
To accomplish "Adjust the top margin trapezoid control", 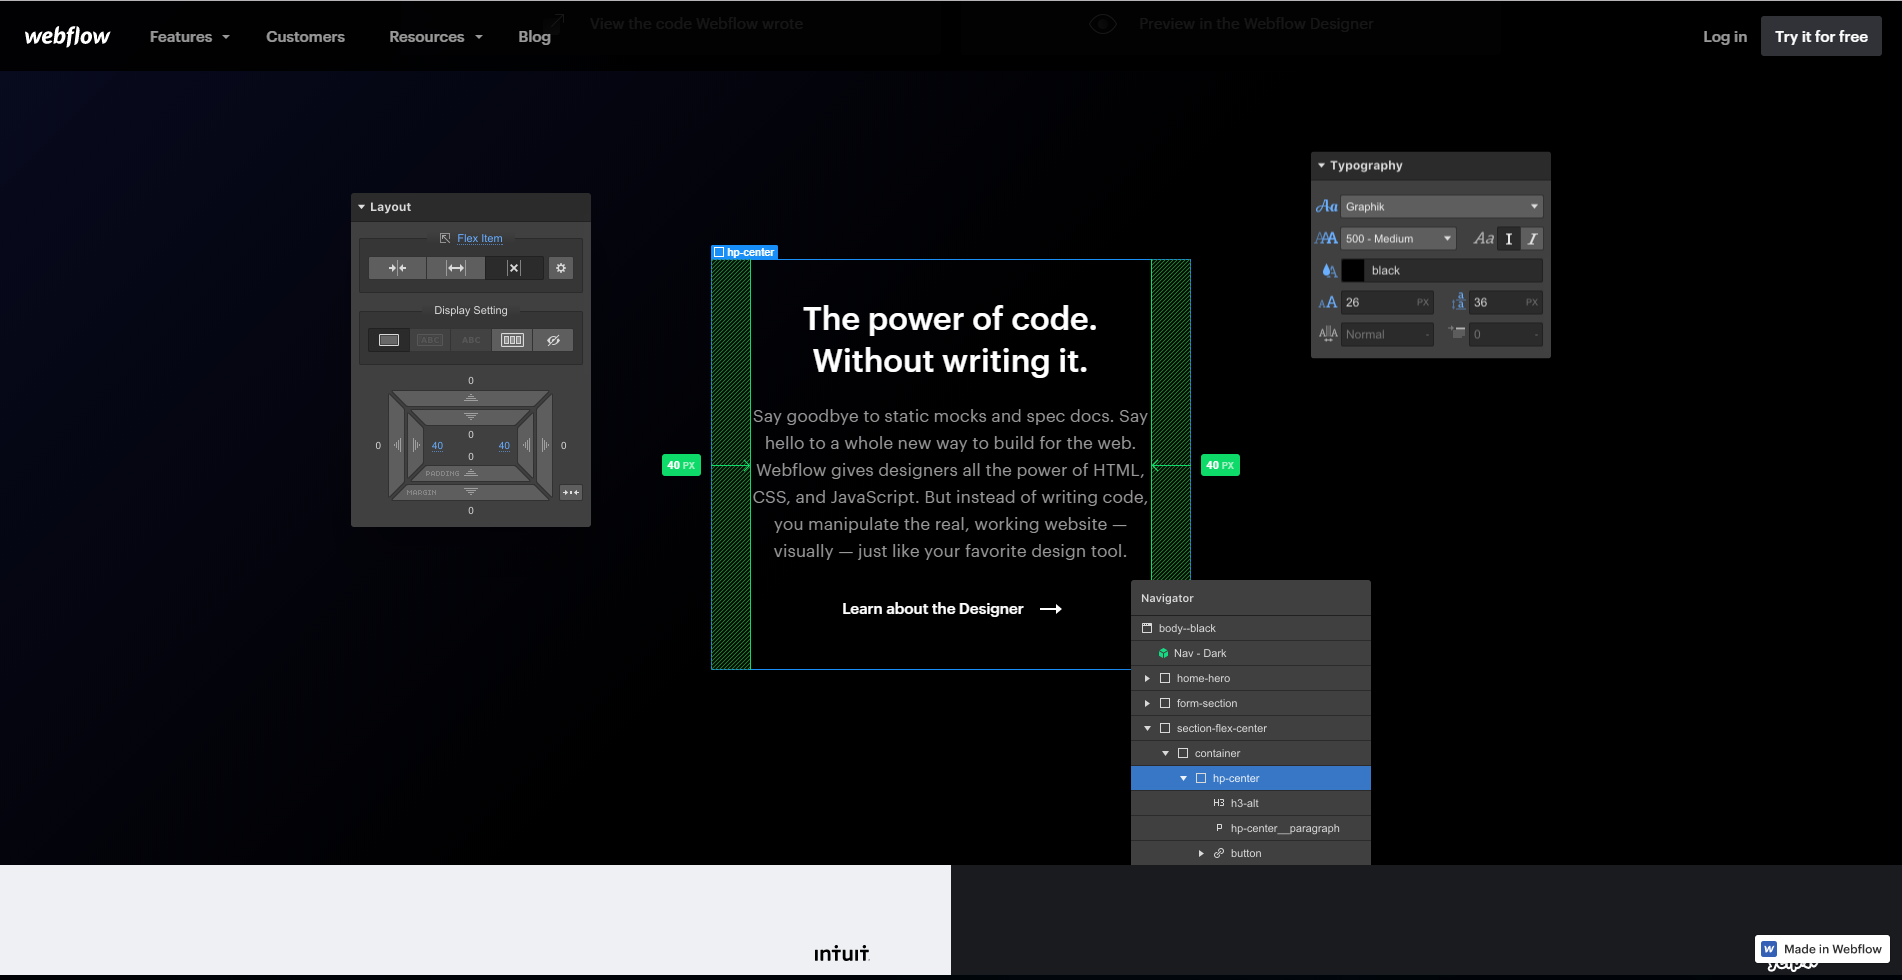I will 471,398.
